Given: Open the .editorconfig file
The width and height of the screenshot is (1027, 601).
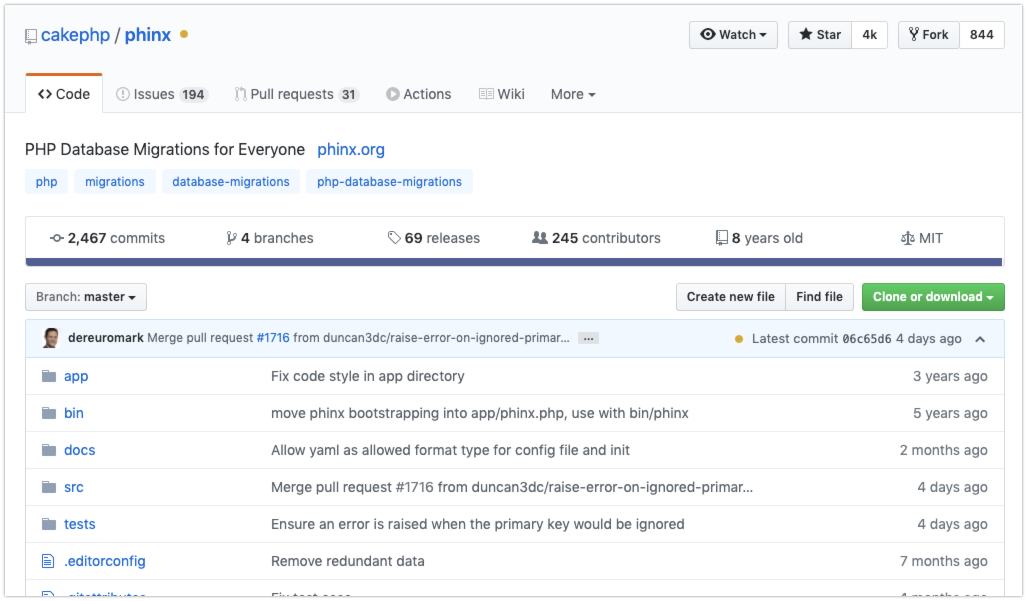Looking at the screenshot, I should pyautogui.click(x=105, y=561).
